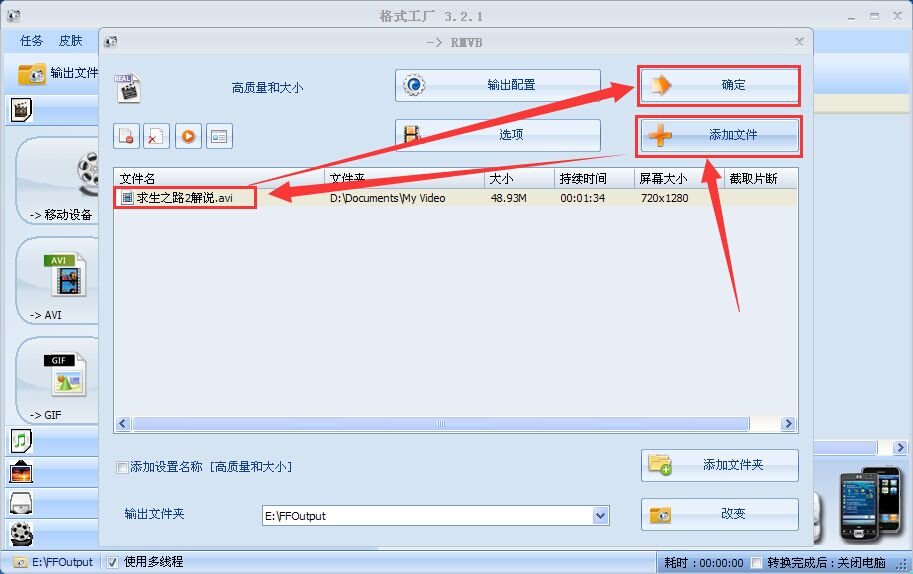Click the 屏幕大小 column header
Screen dimensions: 913x574
click(679, 178)
